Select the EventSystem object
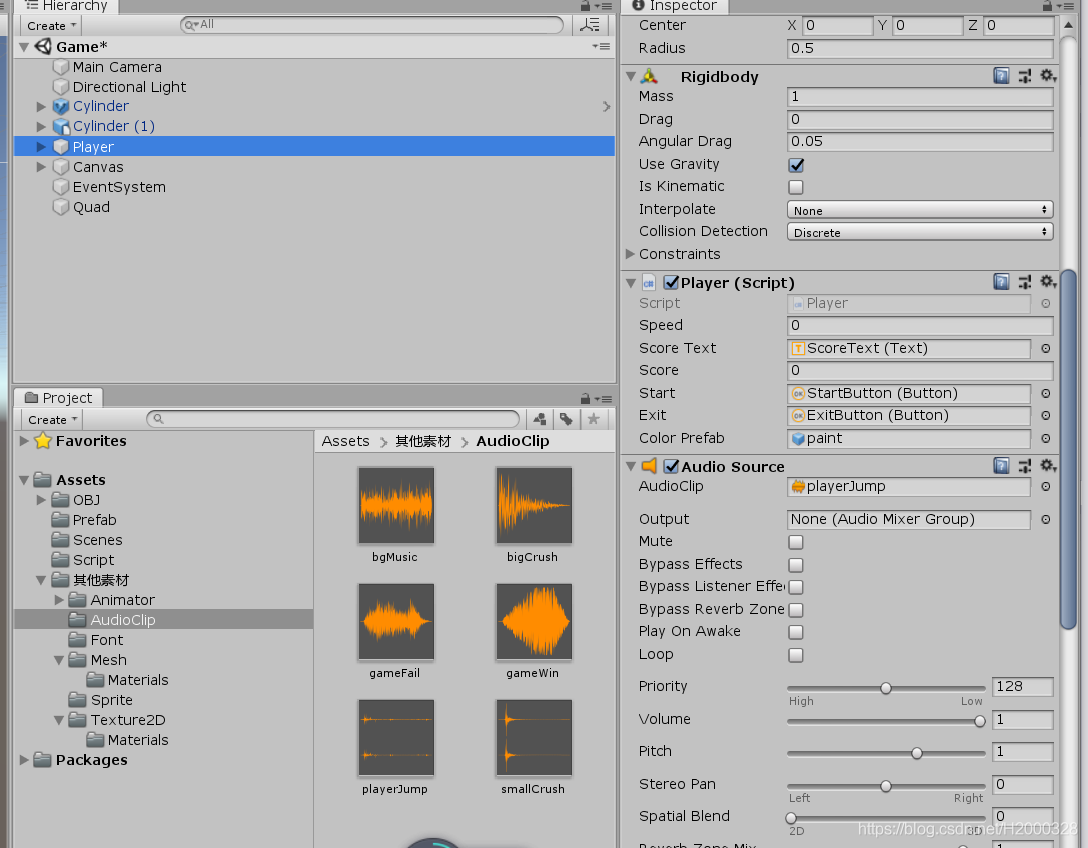1088x848 pixels. click(119, 187)
